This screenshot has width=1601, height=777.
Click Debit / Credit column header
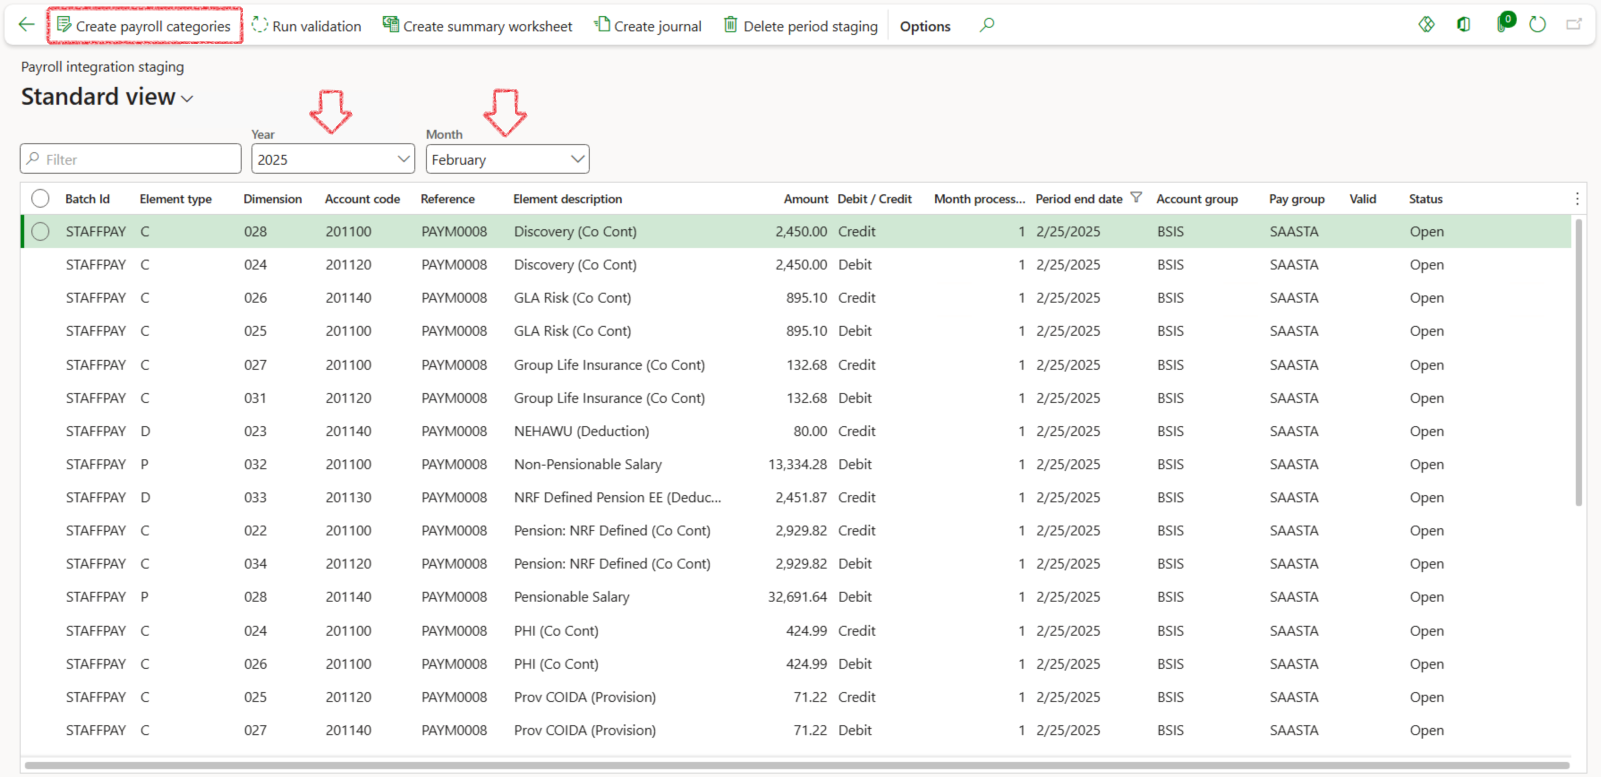click(875, 199)
